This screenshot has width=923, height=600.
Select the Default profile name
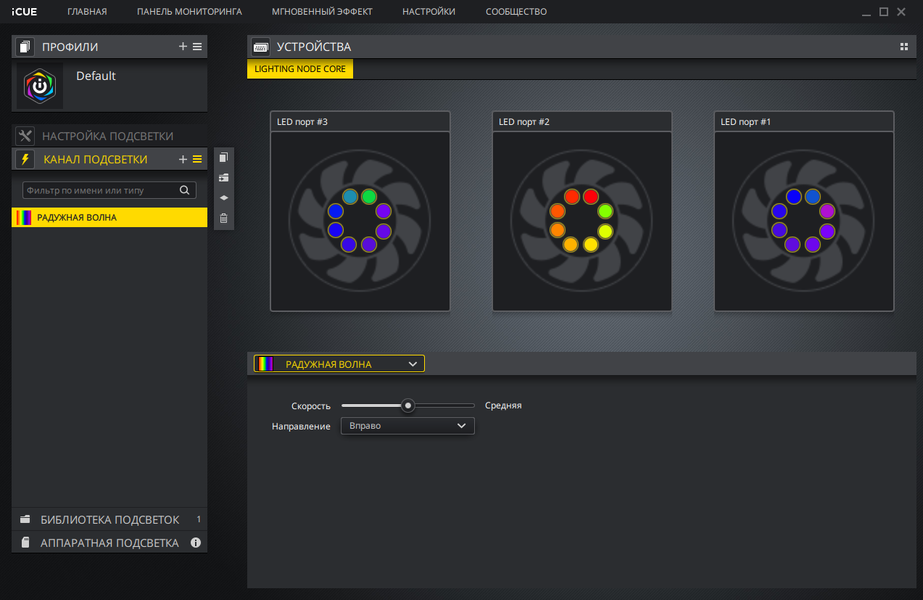[x=96, y=76]
